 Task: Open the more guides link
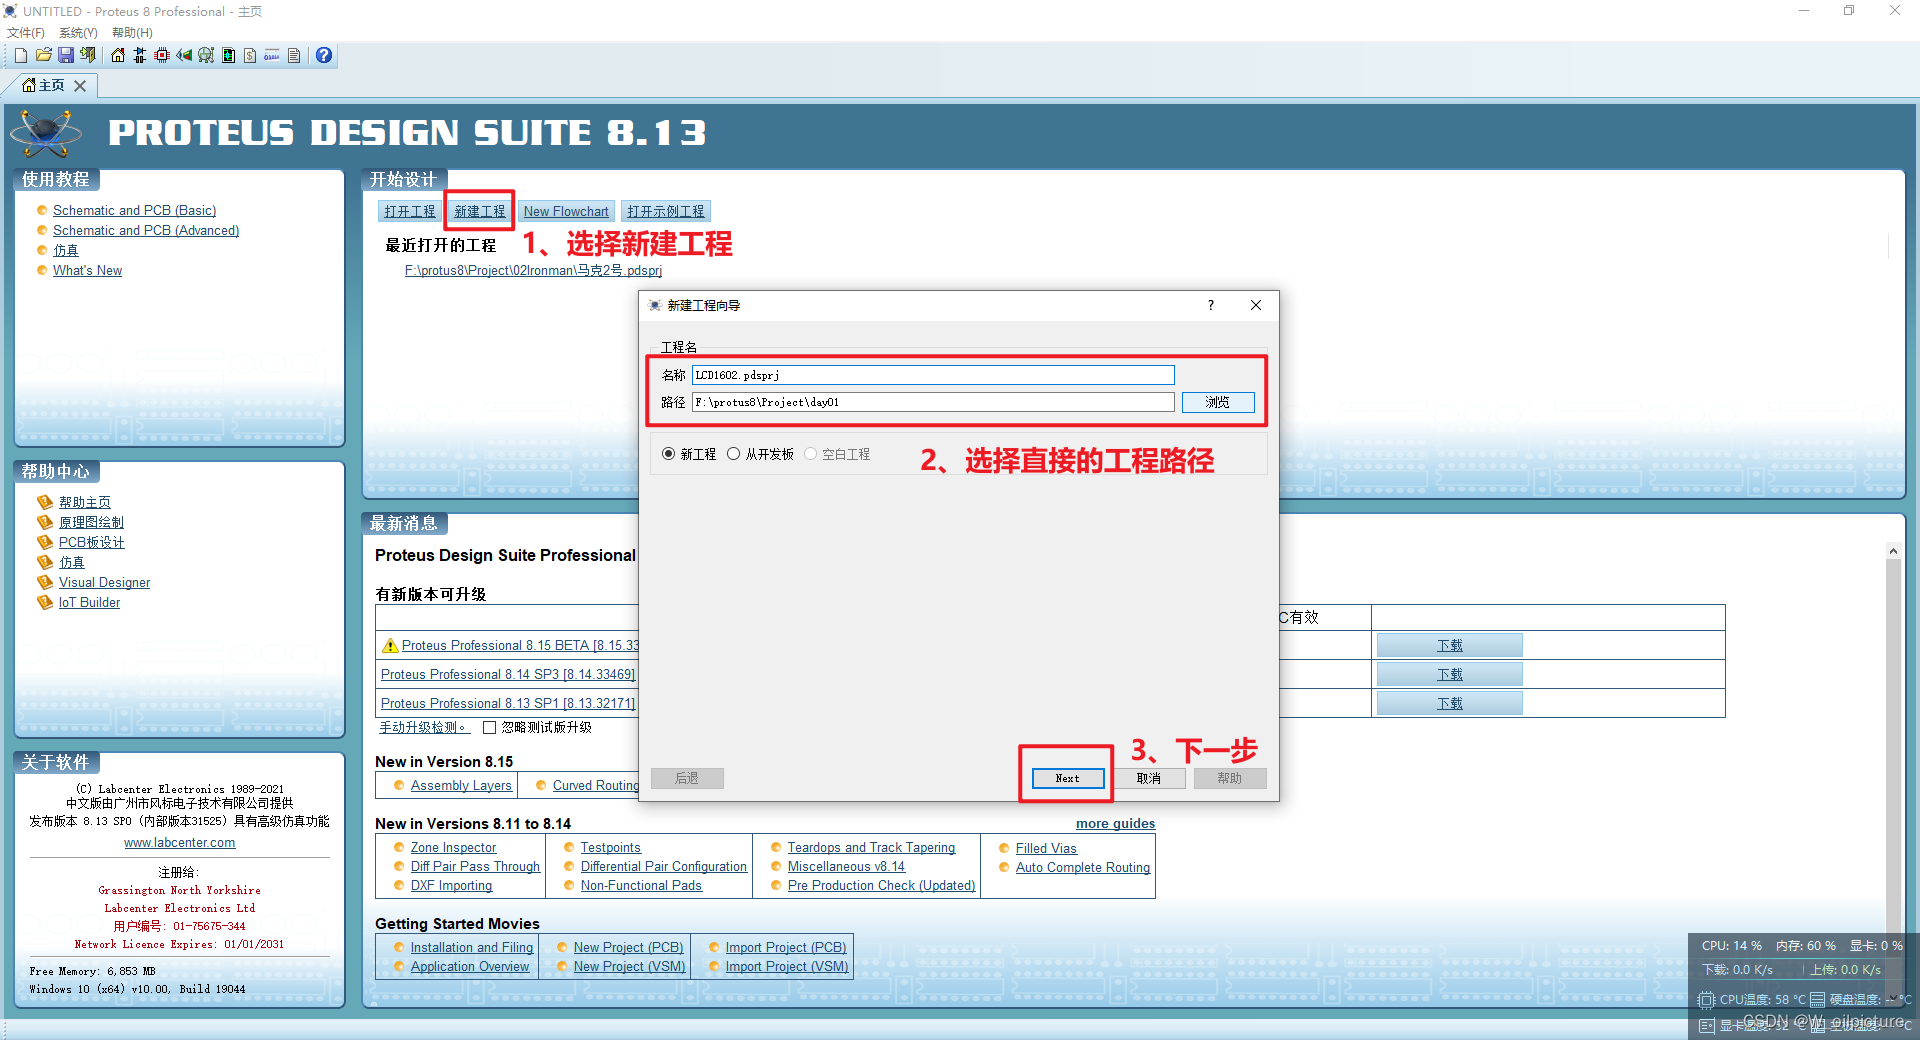point(1115,823)
